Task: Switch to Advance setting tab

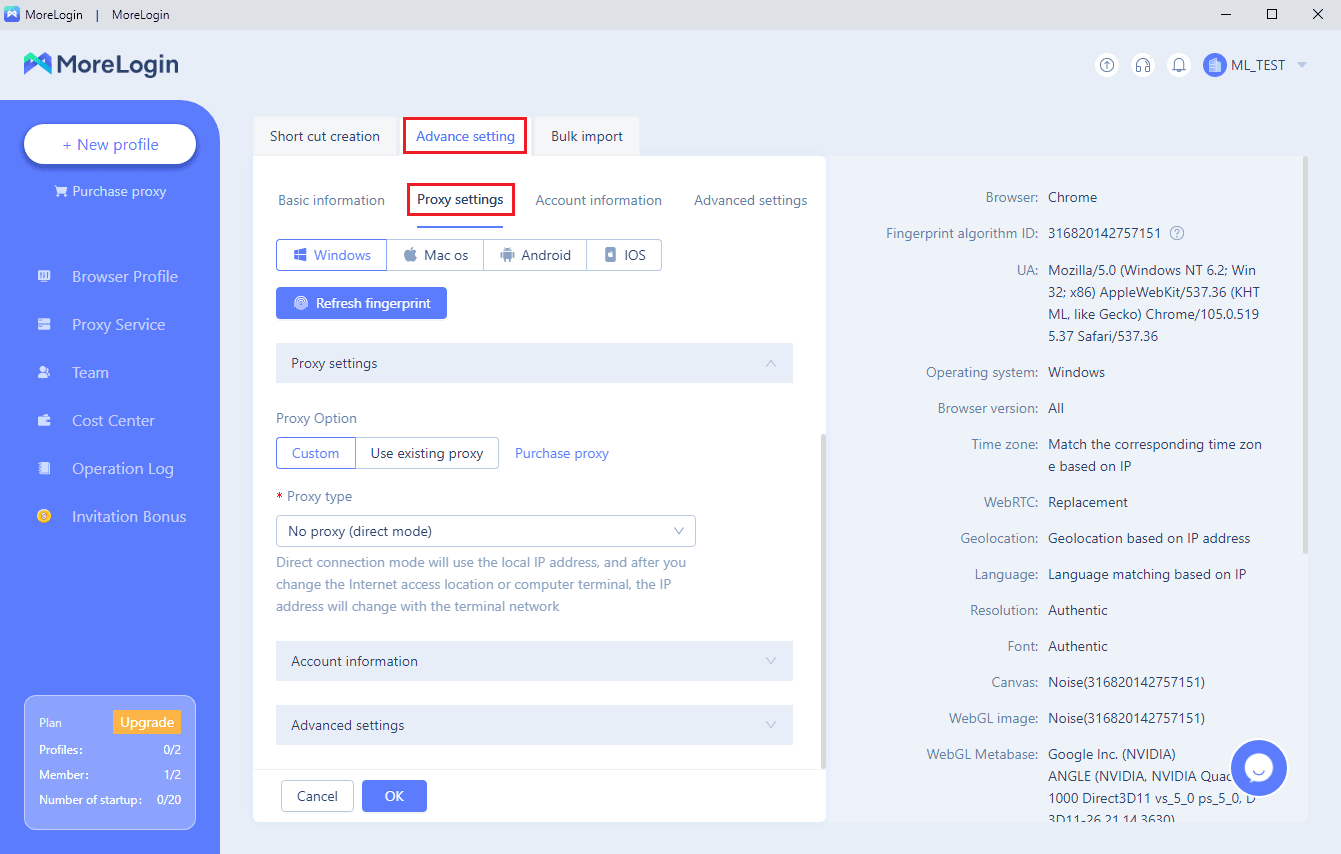Action: (x=465, y=136)
